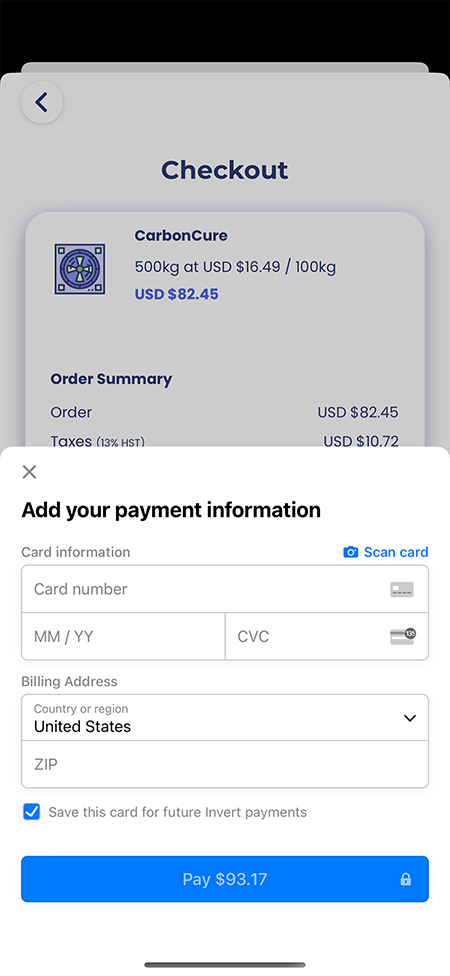The height and width of the screenshot is (976, 450).
Task: Tap the CarbonCure product thumbnail icon
Action: pyautogui.click(x=80, y=269)
